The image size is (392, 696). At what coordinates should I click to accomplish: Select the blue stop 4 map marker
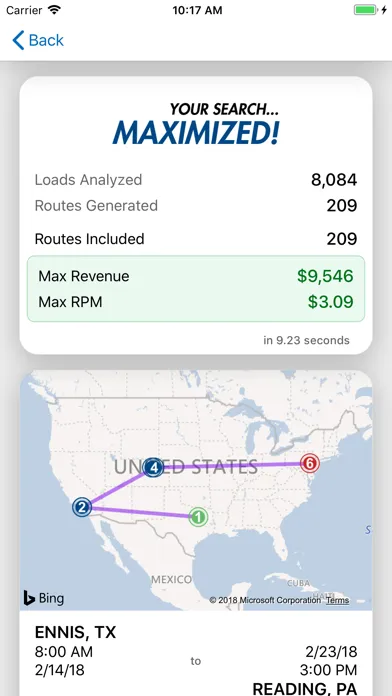154,467
